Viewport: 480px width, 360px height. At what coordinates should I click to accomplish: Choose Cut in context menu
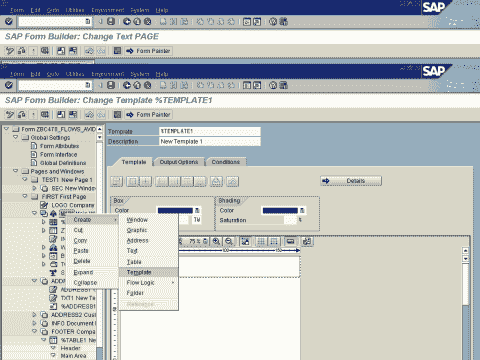92,230
